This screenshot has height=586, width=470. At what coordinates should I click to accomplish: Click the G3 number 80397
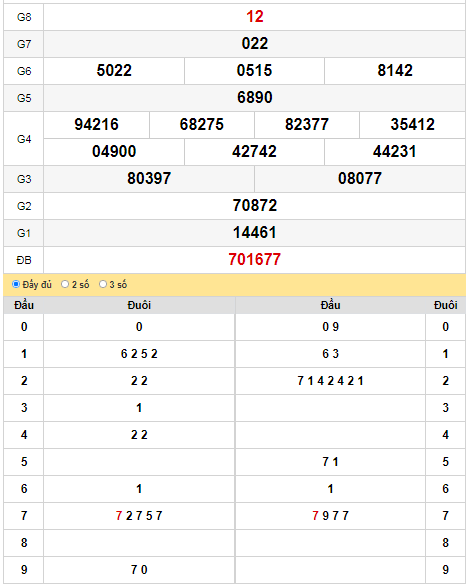tap(149, 178)
